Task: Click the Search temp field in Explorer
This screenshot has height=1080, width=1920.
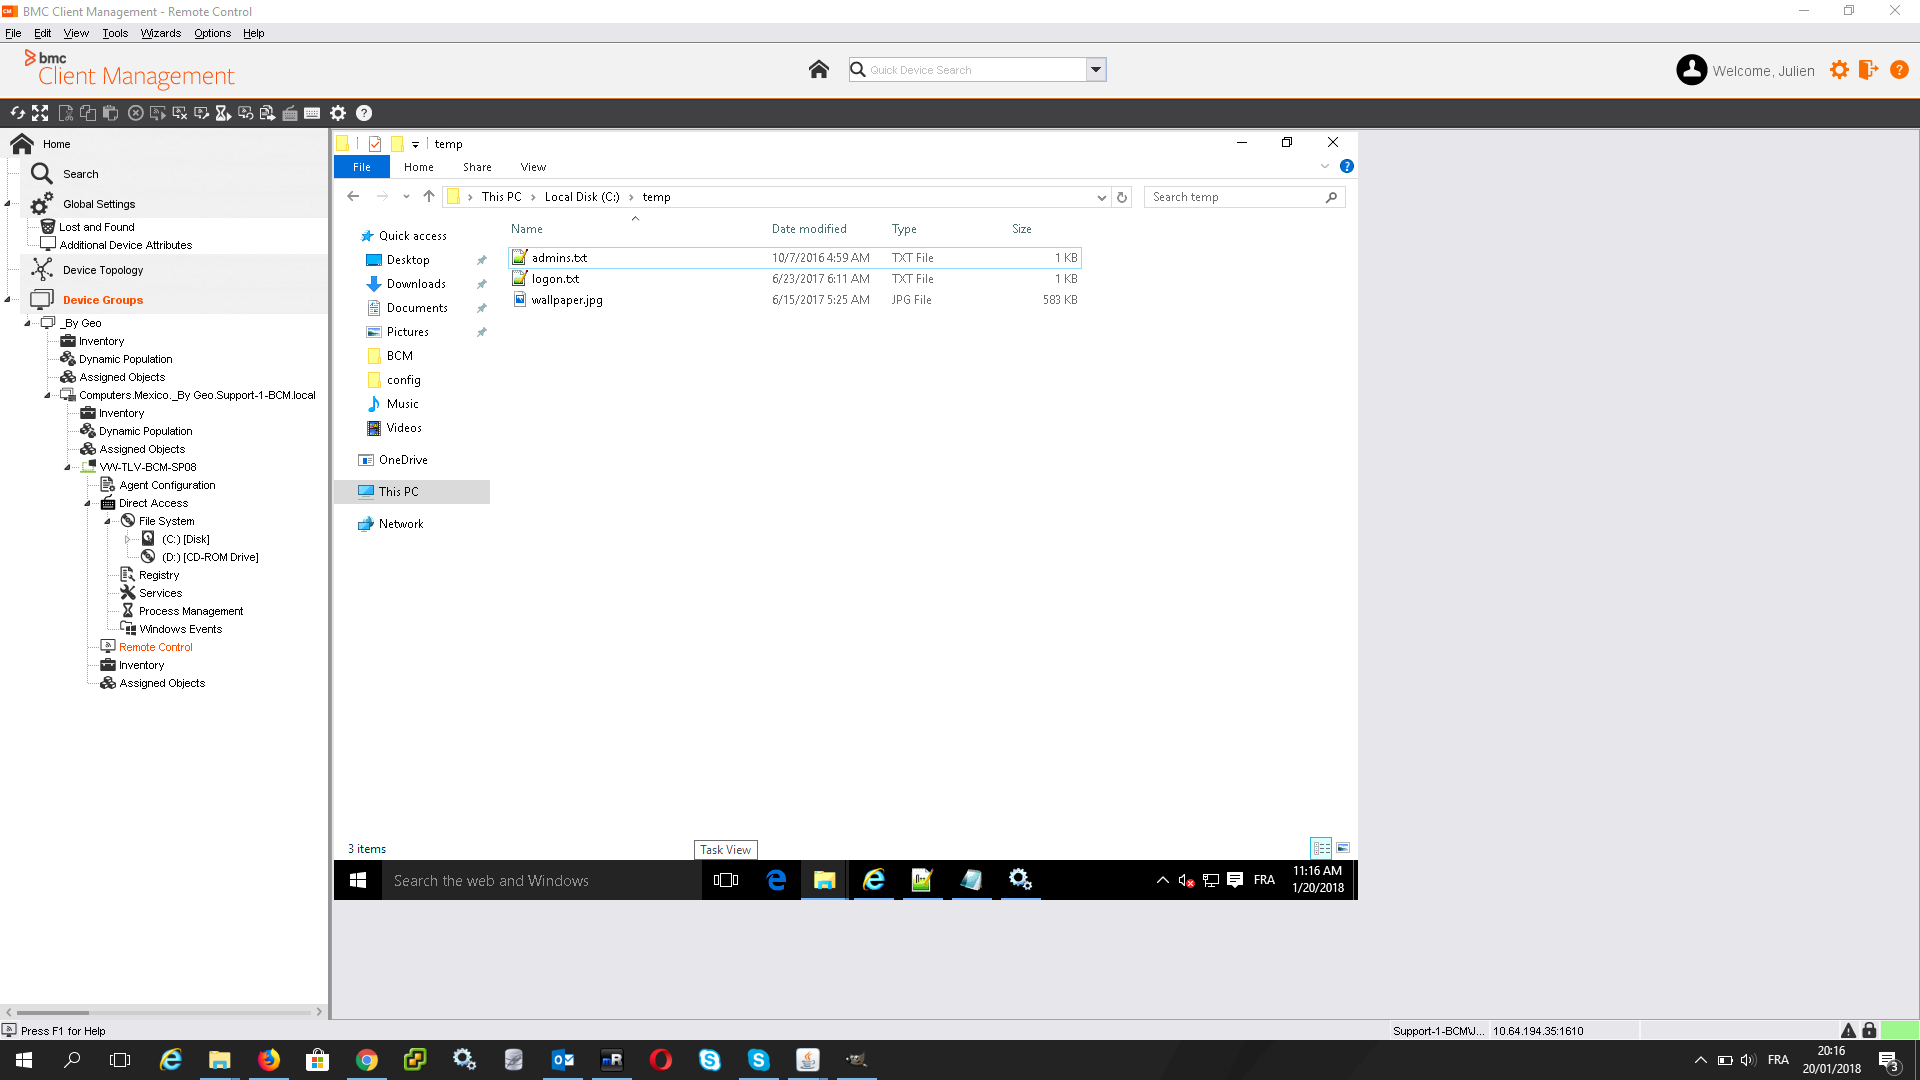Action: pyautogui.click(x=1244, y=197)
